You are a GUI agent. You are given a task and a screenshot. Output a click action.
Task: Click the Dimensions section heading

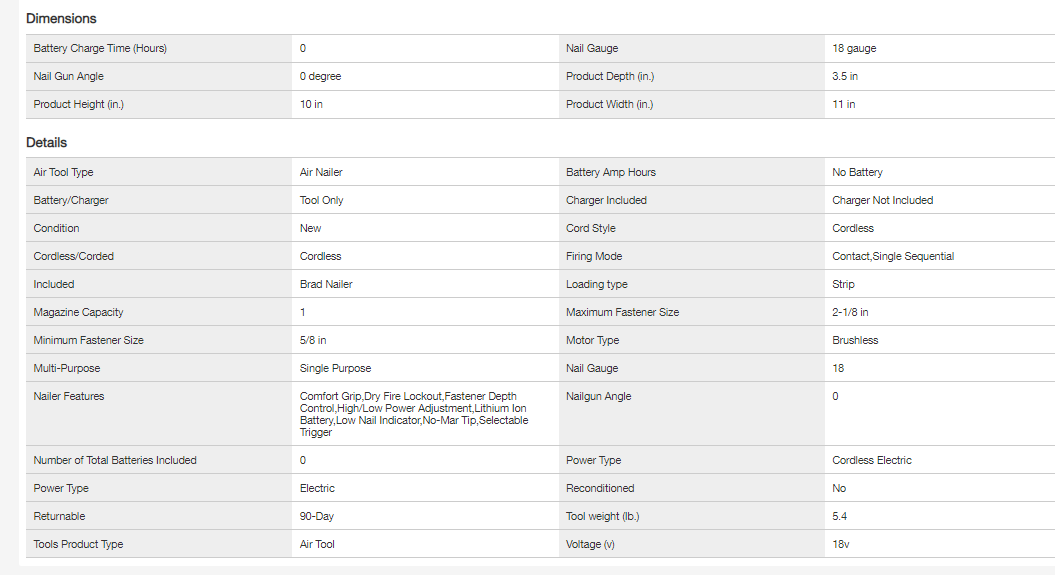coord(61,18)
